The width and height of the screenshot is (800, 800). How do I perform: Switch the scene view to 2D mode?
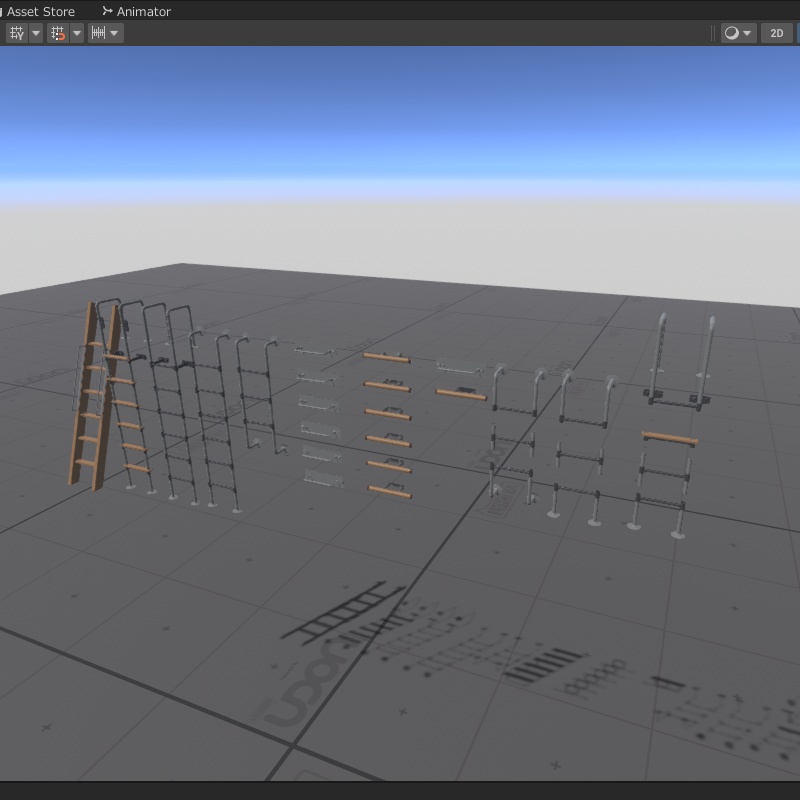coord(777,33)
